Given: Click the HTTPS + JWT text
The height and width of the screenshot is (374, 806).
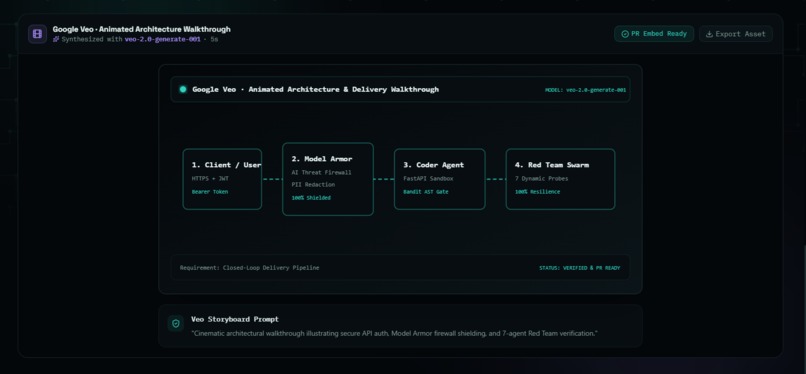Looking at the screenshot, I should tap(210, 179).
